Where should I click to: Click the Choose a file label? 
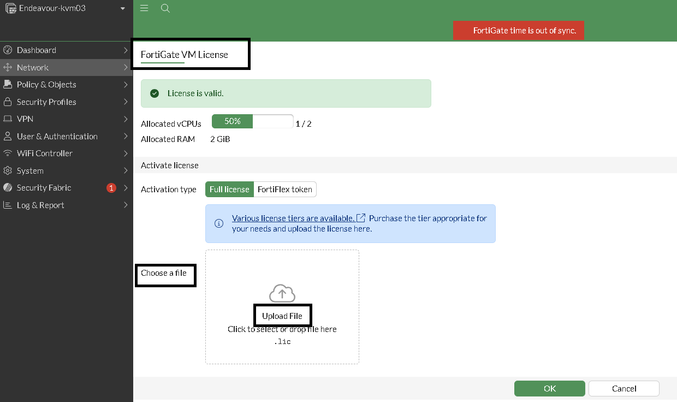[164, 273]
